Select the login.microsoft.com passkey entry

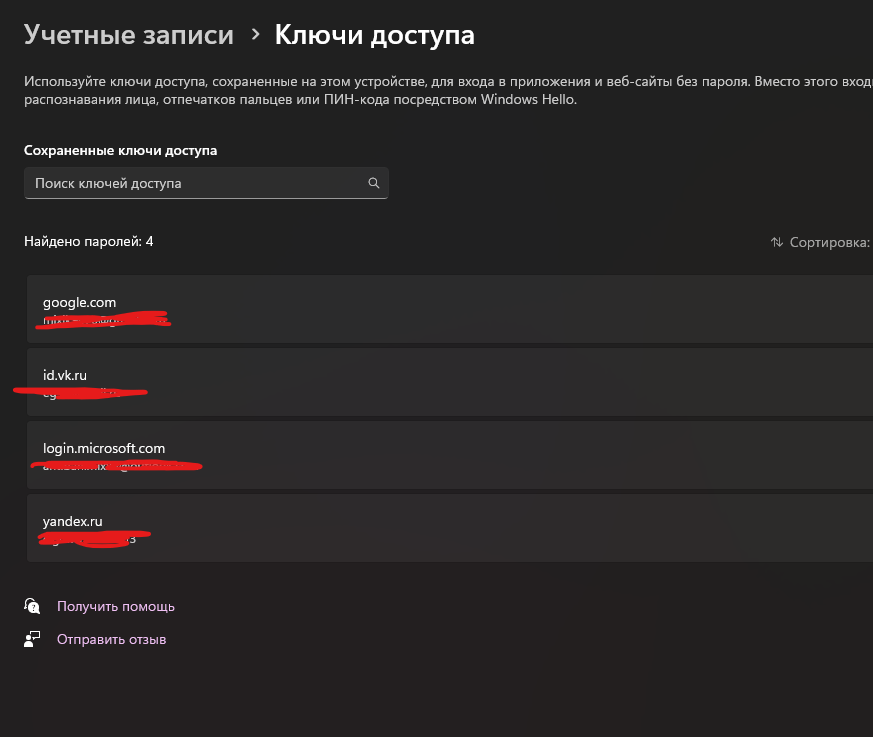pos(450,455)
